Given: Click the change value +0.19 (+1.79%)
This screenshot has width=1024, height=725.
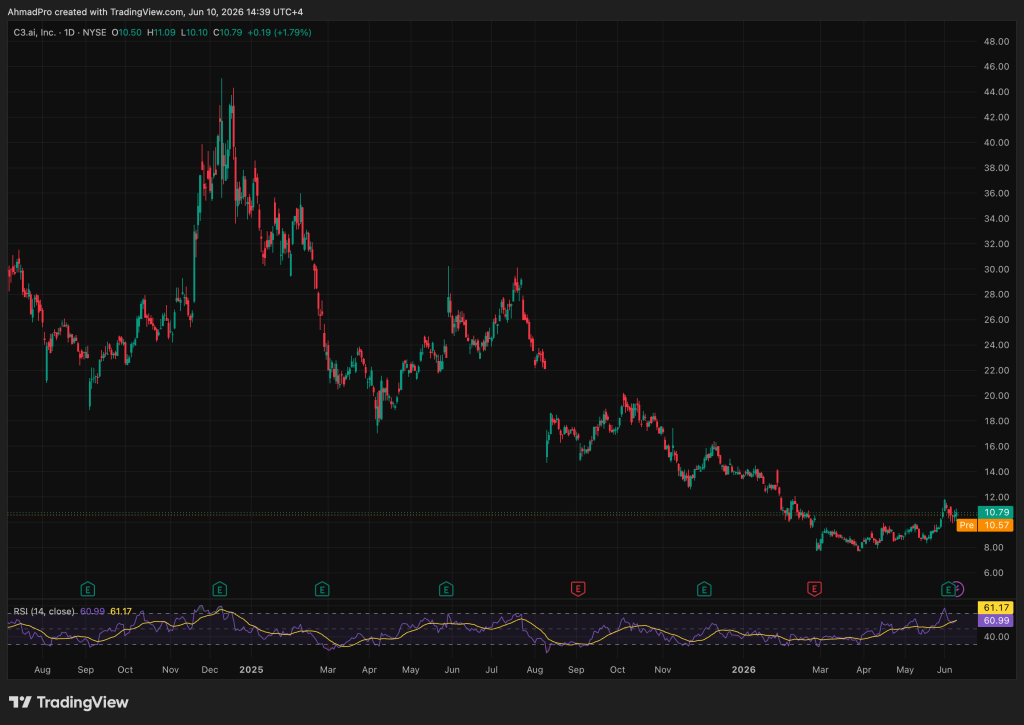Looking at the screenshot, I should (280, 32).
